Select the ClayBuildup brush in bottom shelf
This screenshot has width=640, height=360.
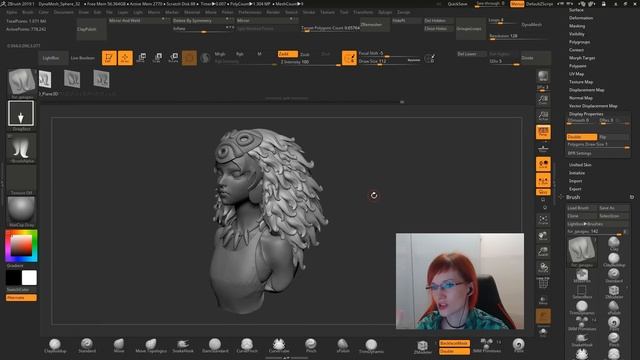55,346
